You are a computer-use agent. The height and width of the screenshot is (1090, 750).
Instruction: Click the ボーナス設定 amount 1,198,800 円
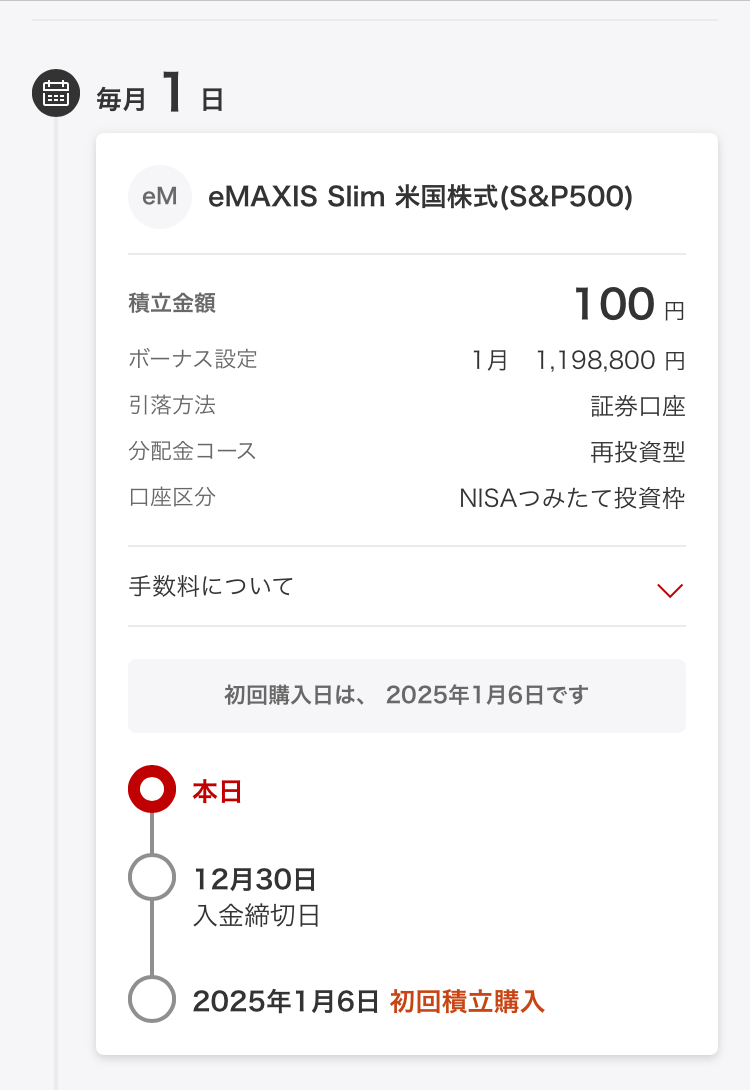[x=610, y=360]
